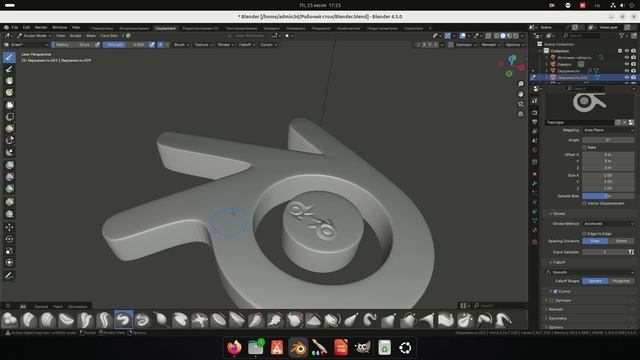Hide Камера object using its eye icon
The width and height of the screenshot is (640, 360).
click(627, 64)
